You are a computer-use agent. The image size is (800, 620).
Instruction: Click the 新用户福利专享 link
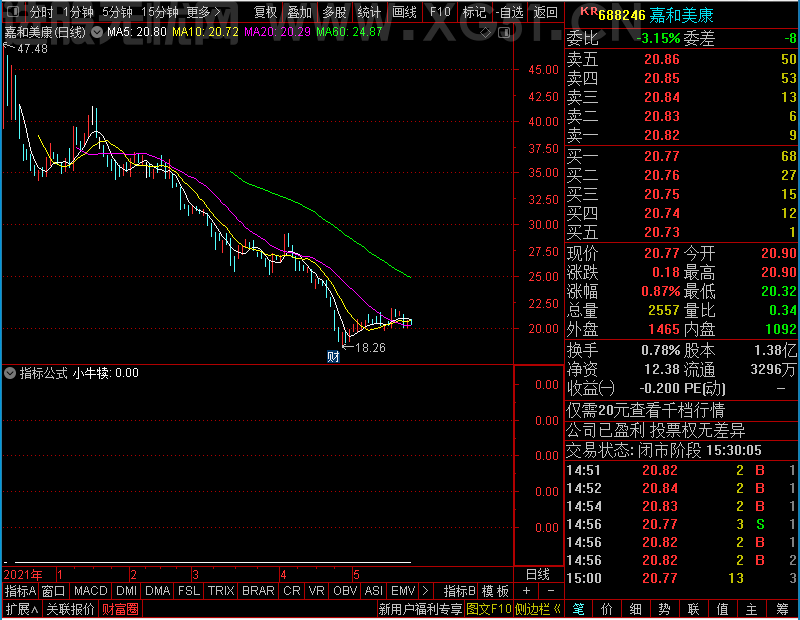click(x=420, y=609)
